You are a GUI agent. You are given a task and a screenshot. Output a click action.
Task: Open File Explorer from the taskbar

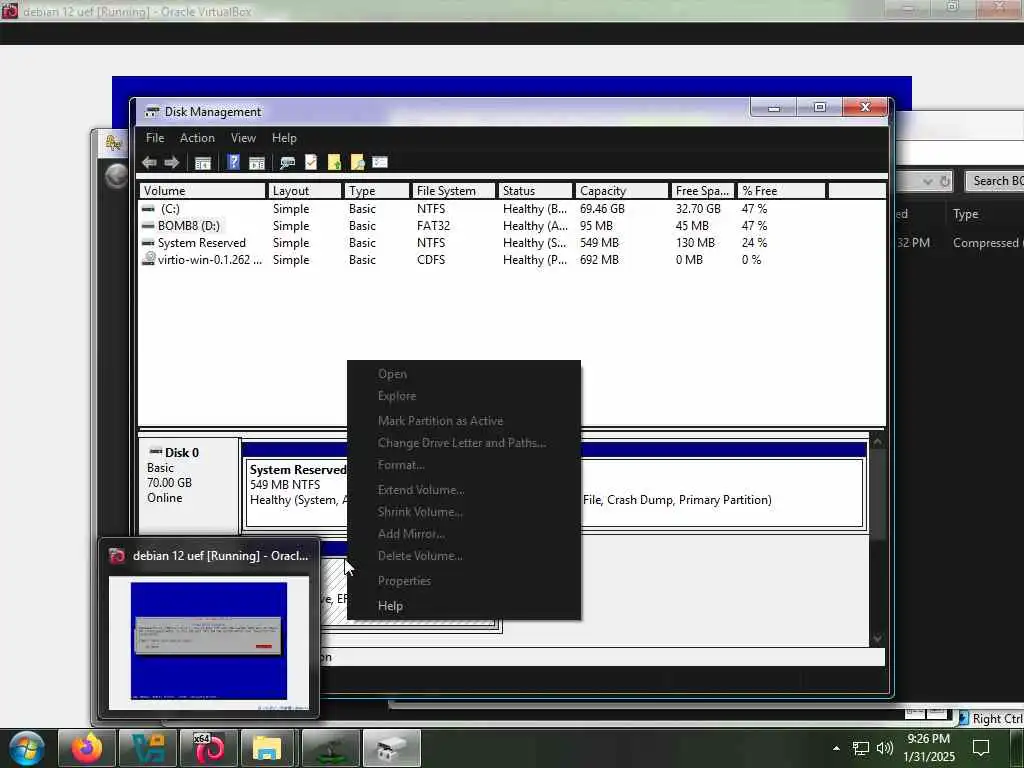point(266,748)
